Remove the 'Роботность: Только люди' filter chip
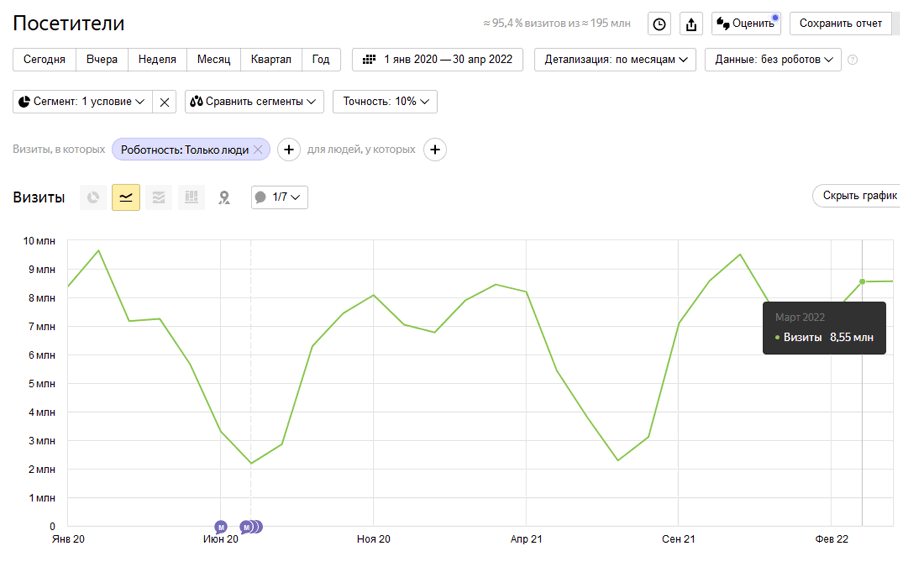The width and height of the screenshot is (900, 565). click(x=258, y=150)
